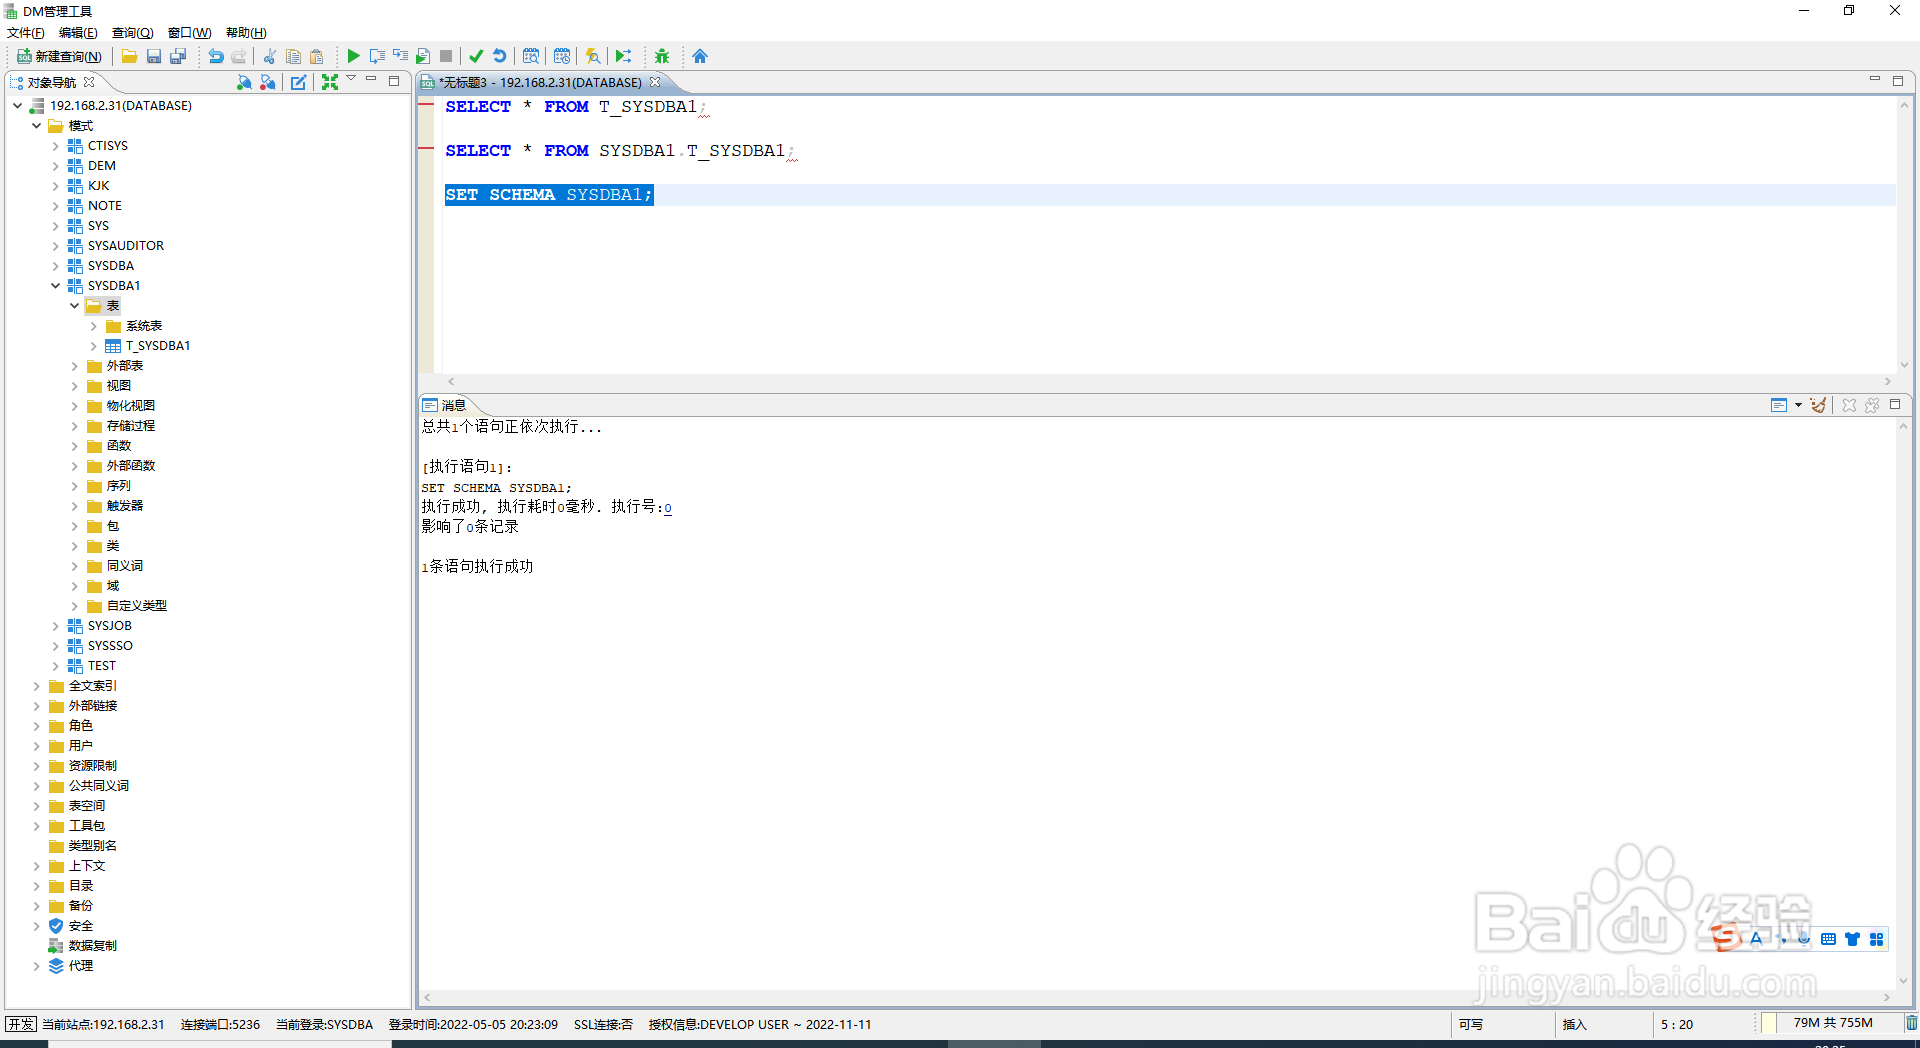Collapse the 表 tables folder
This screenshot has width=1920, height=1048.
(74, 306)
